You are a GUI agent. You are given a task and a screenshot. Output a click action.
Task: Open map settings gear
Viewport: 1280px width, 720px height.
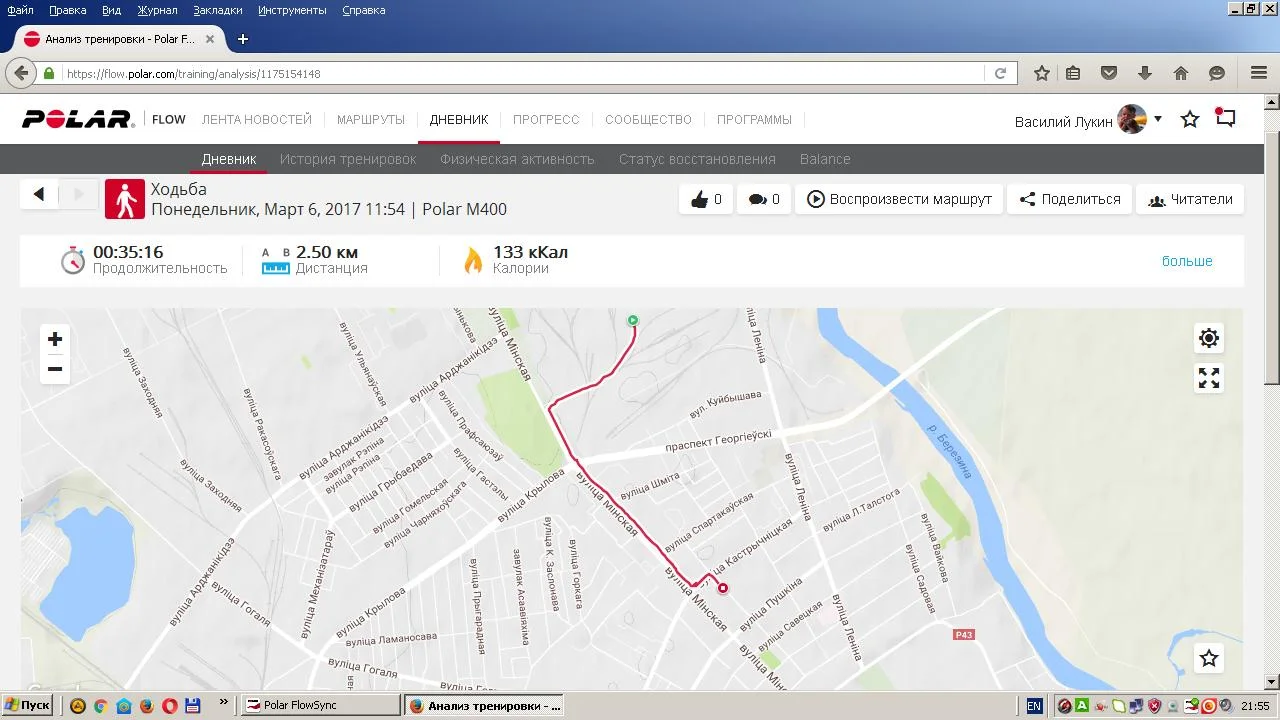[x=1209, y=338]
